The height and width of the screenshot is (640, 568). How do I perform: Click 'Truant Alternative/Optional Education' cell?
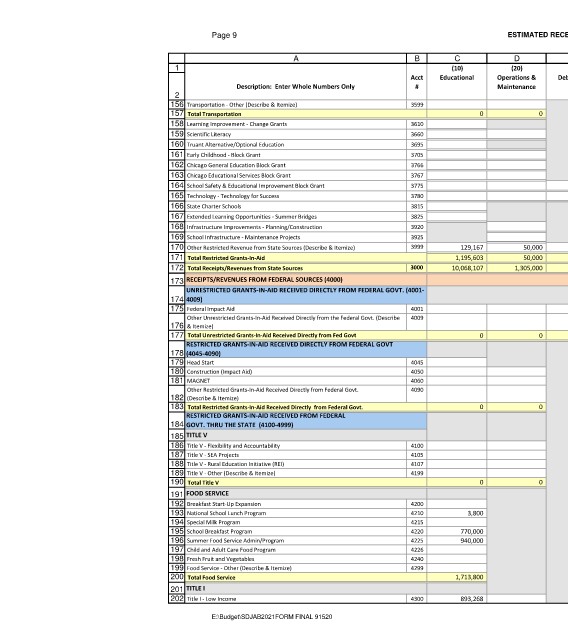pos(296,144)
